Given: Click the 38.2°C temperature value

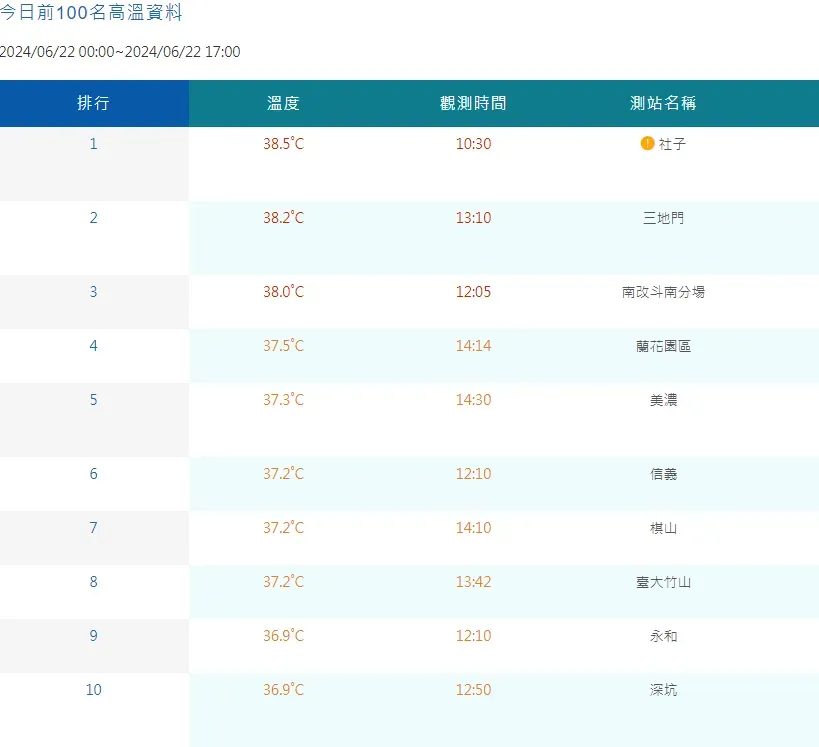Looking at the screenshot, I should [x=283, y=217].
